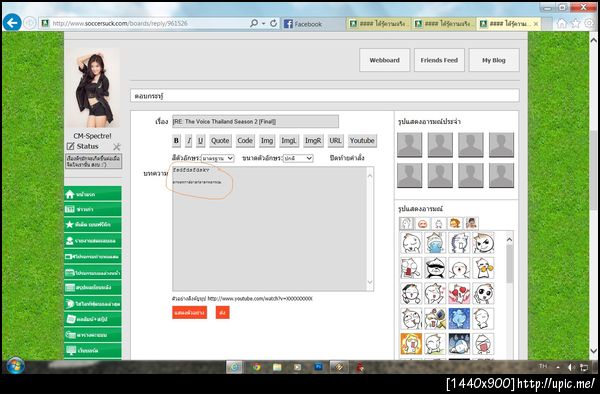
Task: Insert the emoticon with yellow boxing gloves
Action: (483, 268)
